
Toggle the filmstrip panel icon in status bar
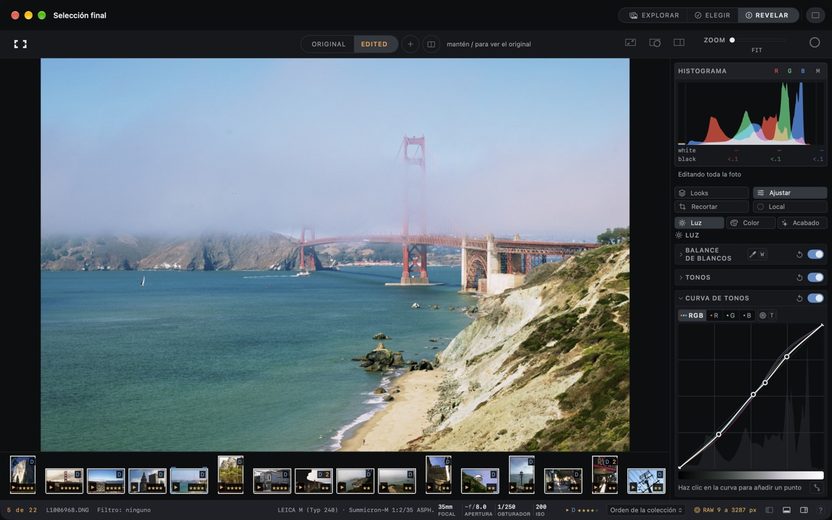click(786, 510)
